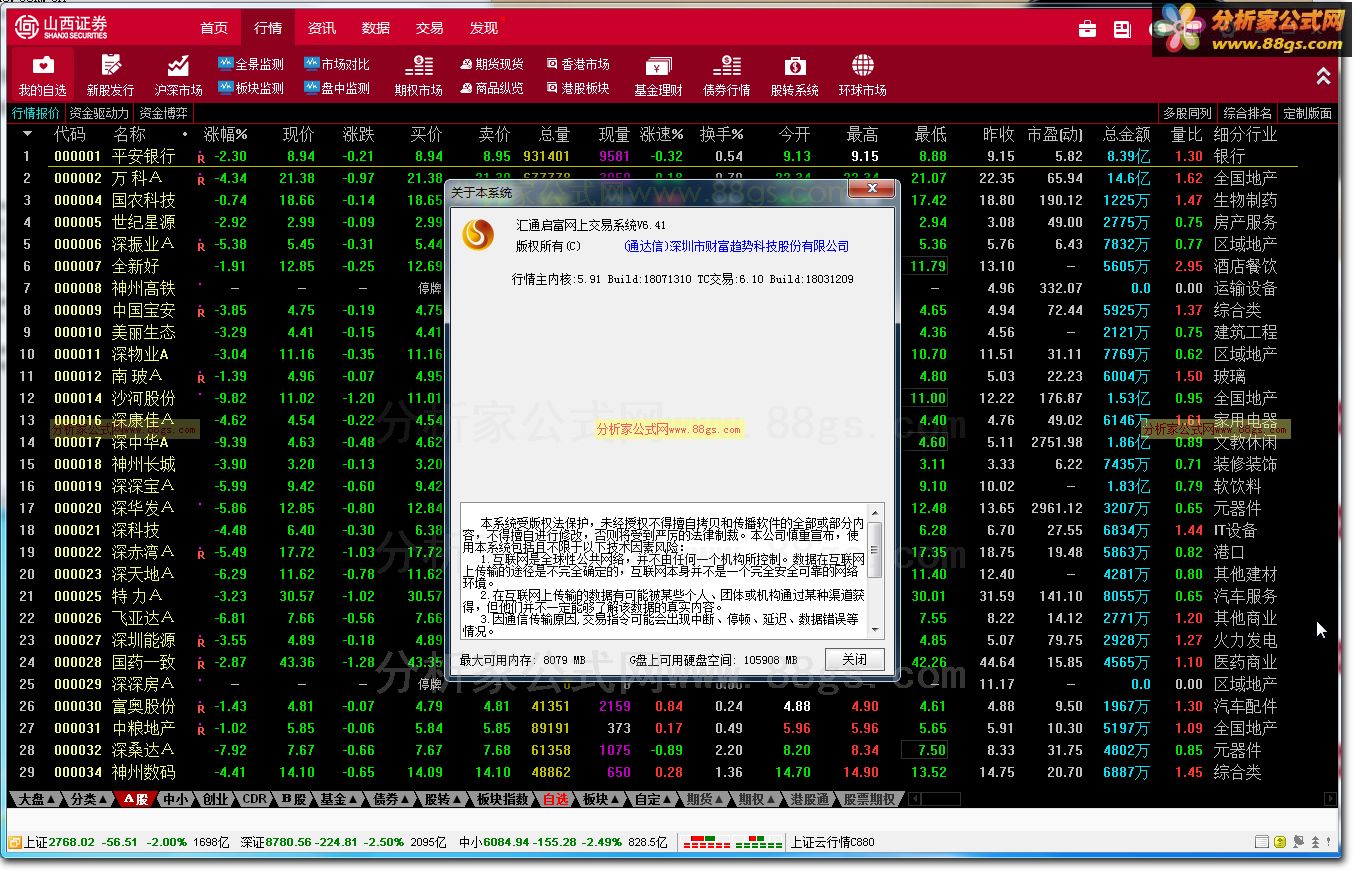This screenshot has width=1354, height=871.
Task: Open 我的自选 watchlist icon
Action: point(43,76)
